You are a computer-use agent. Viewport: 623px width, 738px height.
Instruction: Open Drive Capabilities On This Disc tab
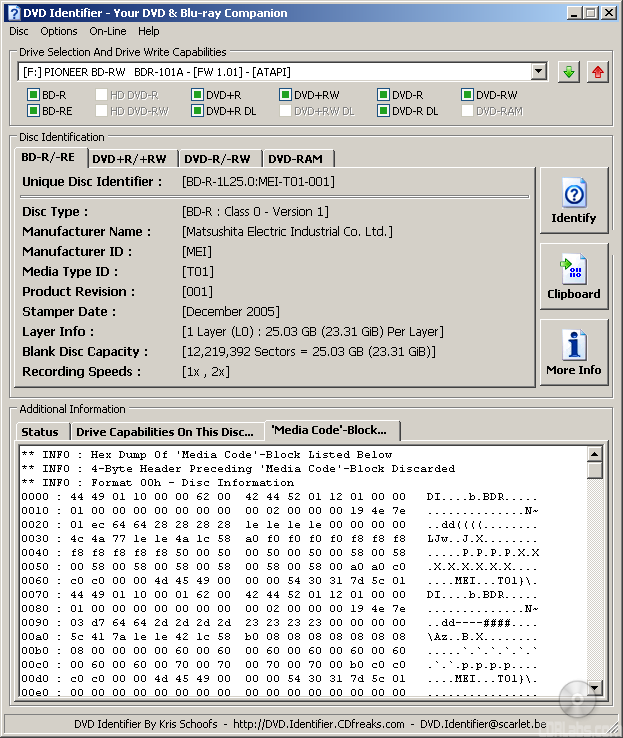(x=165, y=432)
